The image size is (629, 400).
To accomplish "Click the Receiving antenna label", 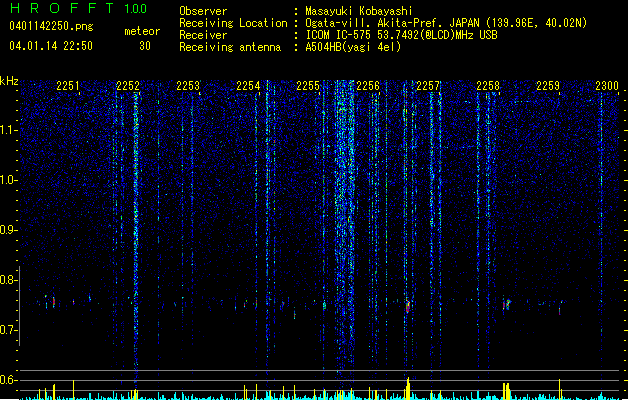I will tap(230, 47).
